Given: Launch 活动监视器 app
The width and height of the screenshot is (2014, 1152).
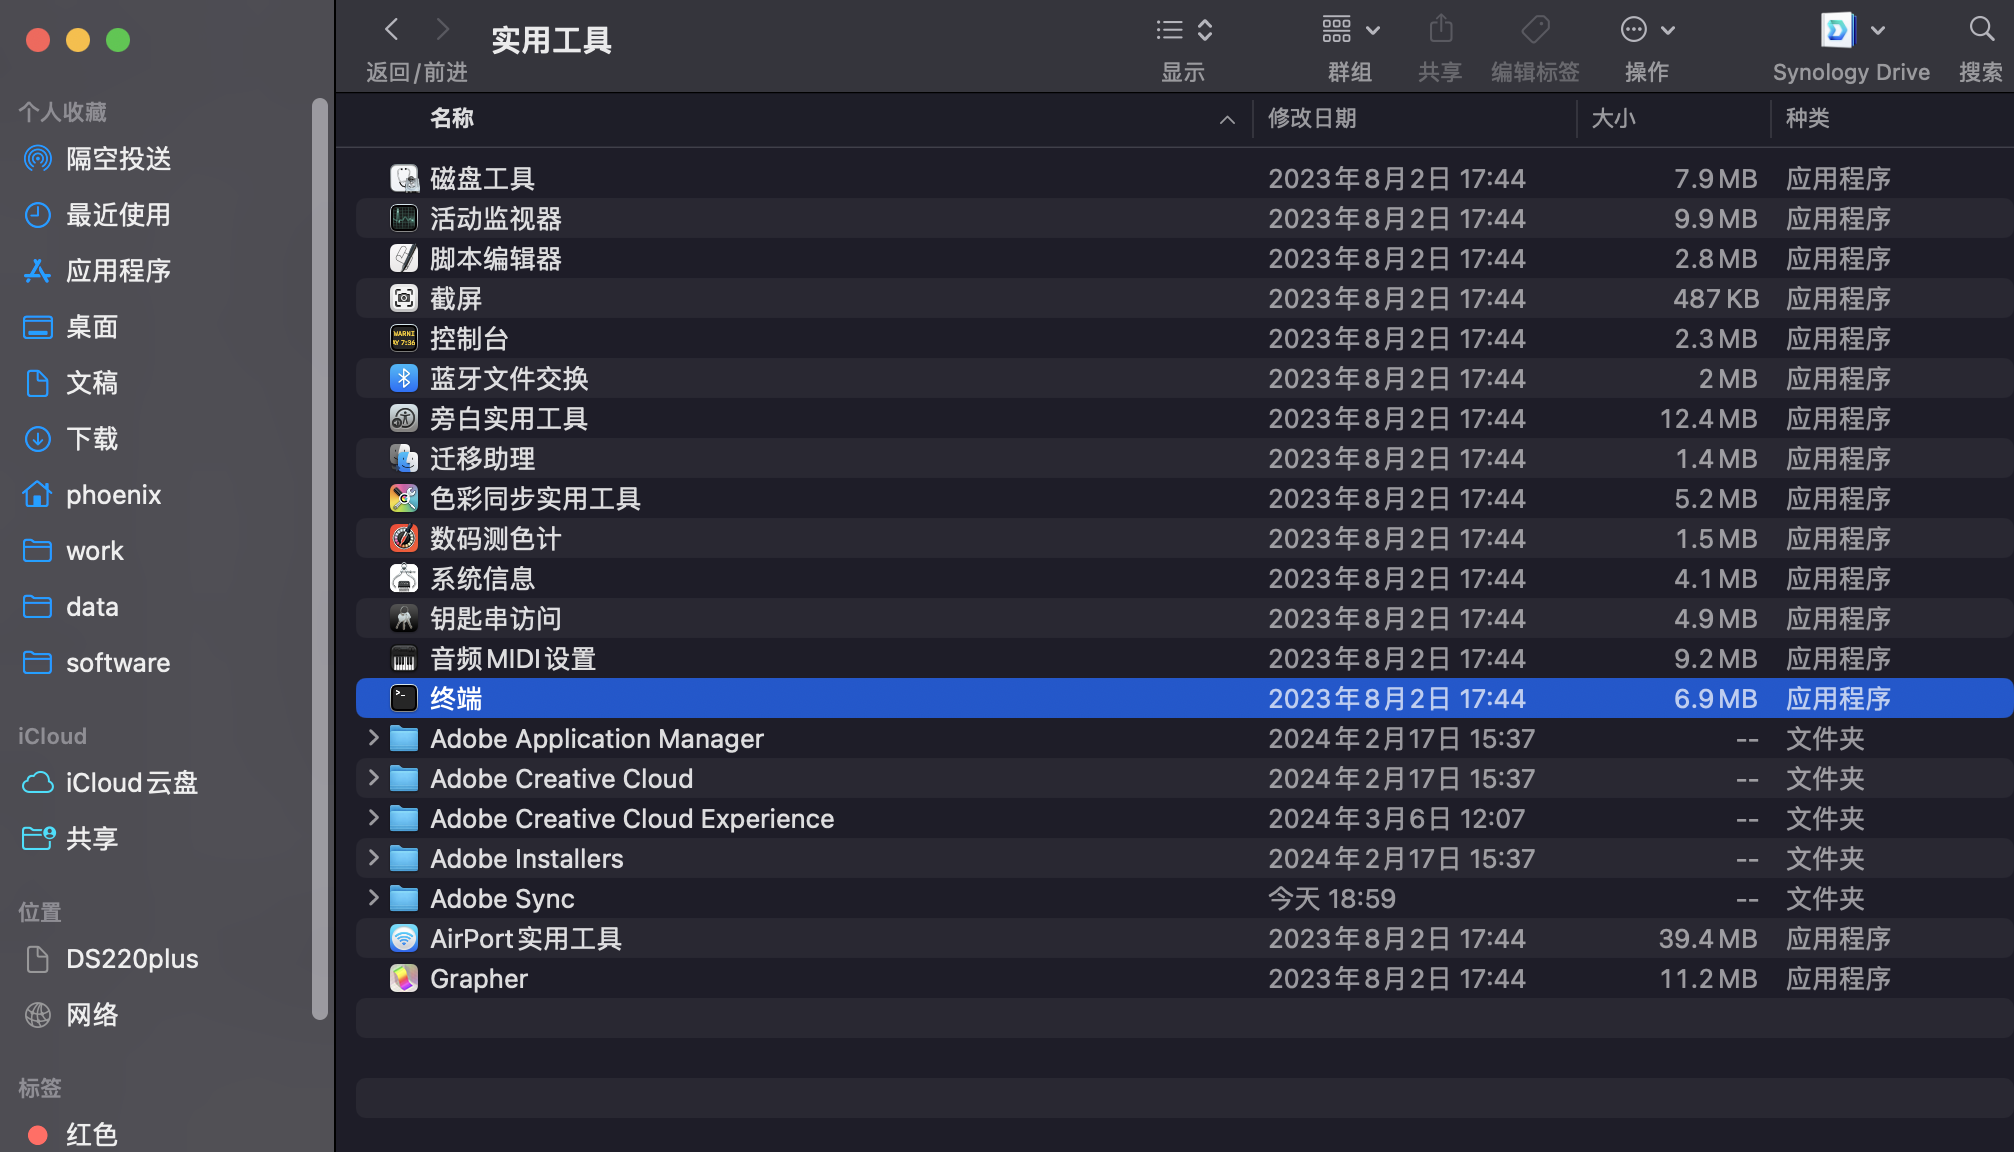Looking at the screenshot, I should tap(494, 217).
